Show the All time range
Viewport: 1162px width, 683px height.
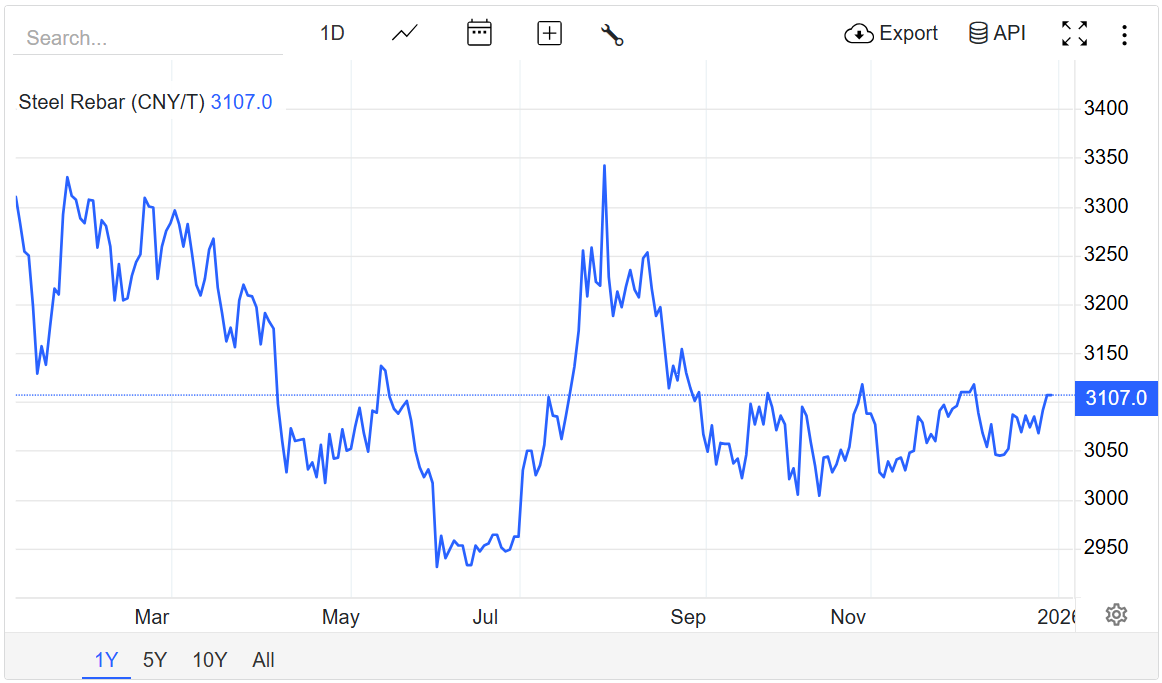(263, 659)
